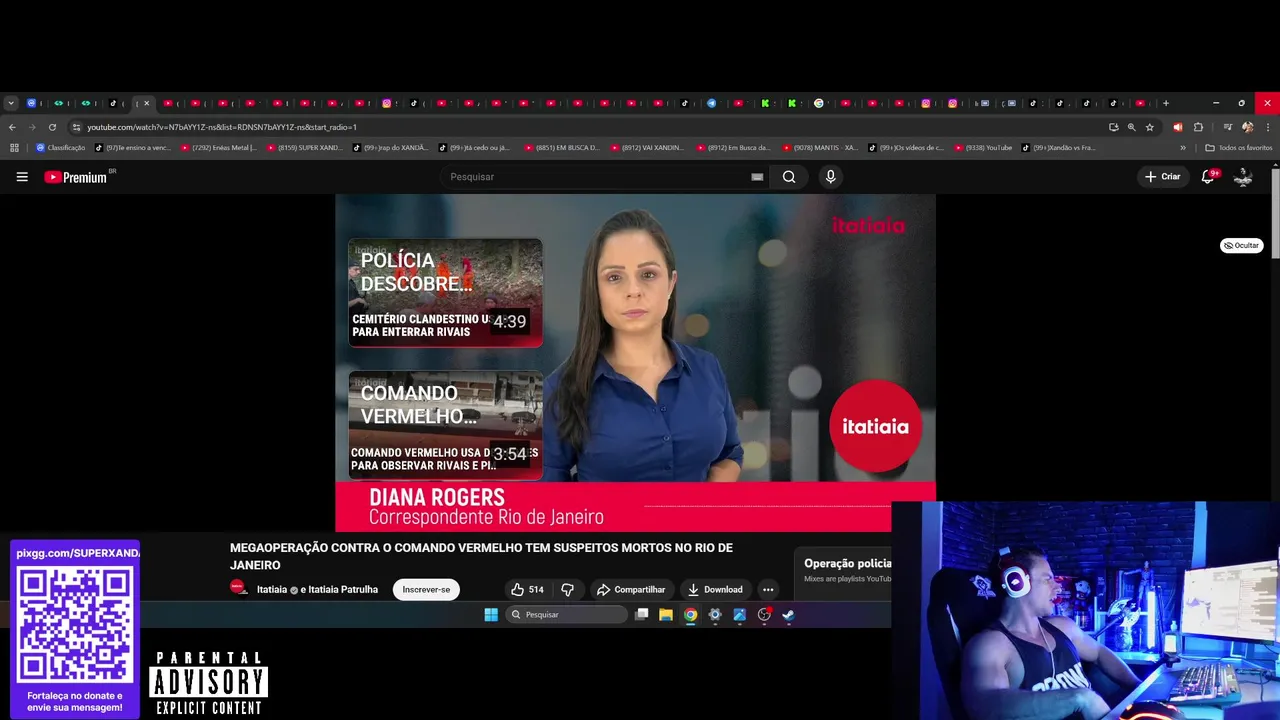The width and height of the screenshot is (1280, 720).
Task: Expand the tab search dropdown arrow
Action: coord(10,103)
